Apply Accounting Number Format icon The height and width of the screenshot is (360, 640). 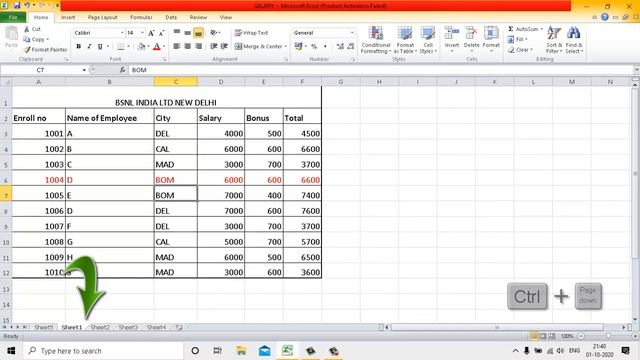pyautogui.click(x=298, y=47)
